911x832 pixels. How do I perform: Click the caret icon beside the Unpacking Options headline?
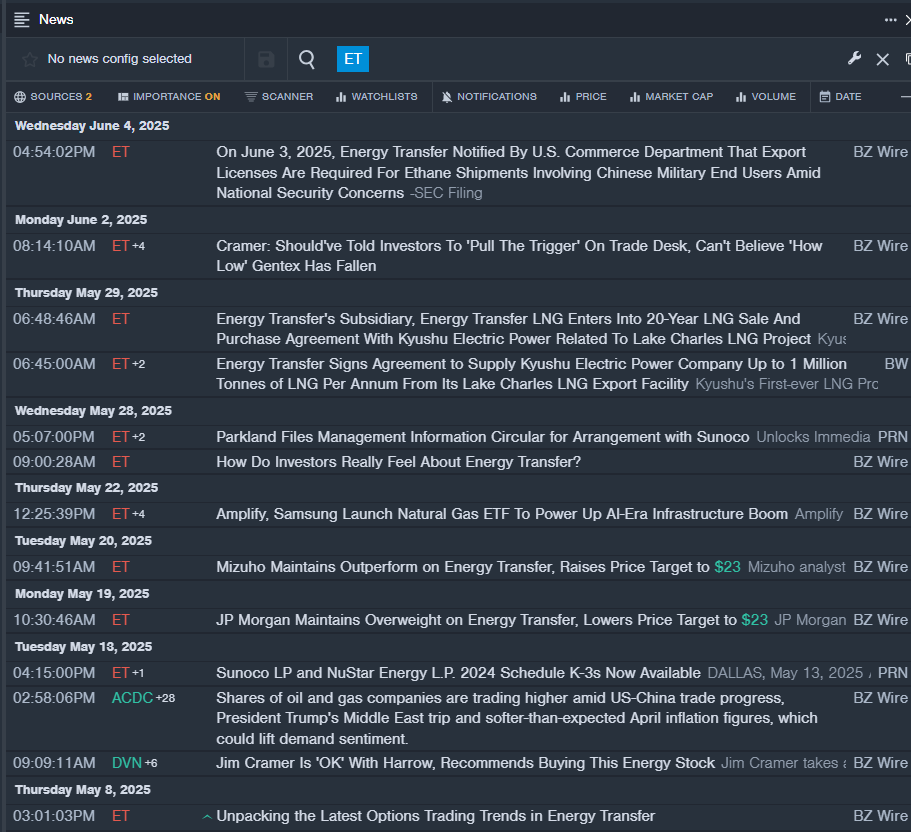coord(206,816)
